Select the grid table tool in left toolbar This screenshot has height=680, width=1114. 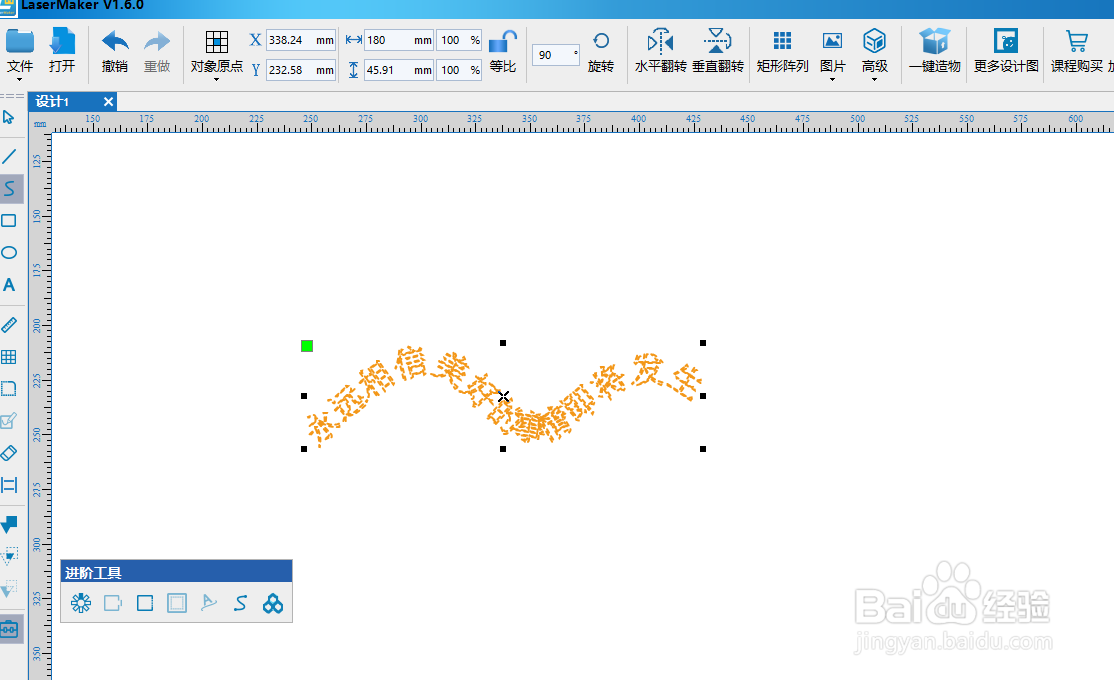click(9, 357)
